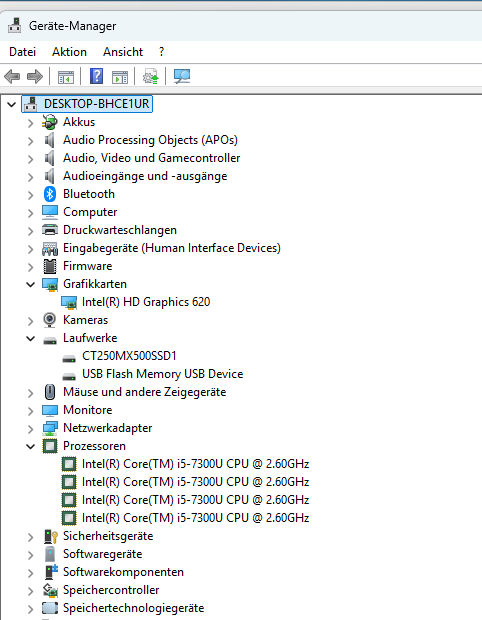The width and height of the screenshot is (482, 620).
Task: Click the Monitore display icon
Action: point(50,410)
